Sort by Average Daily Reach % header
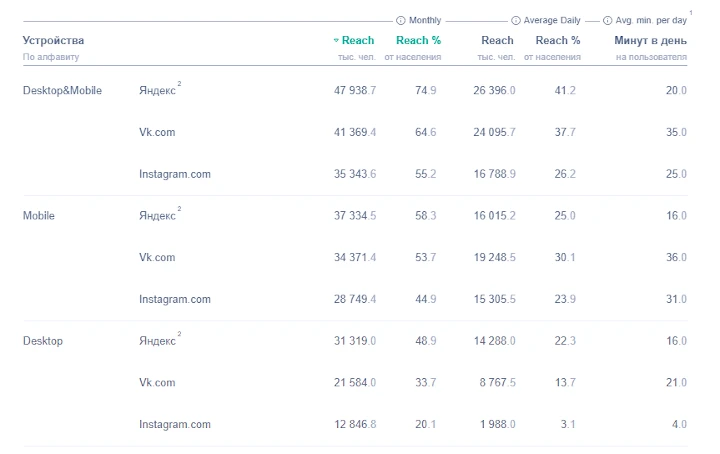The image size is (720, 454). point(557,41)
